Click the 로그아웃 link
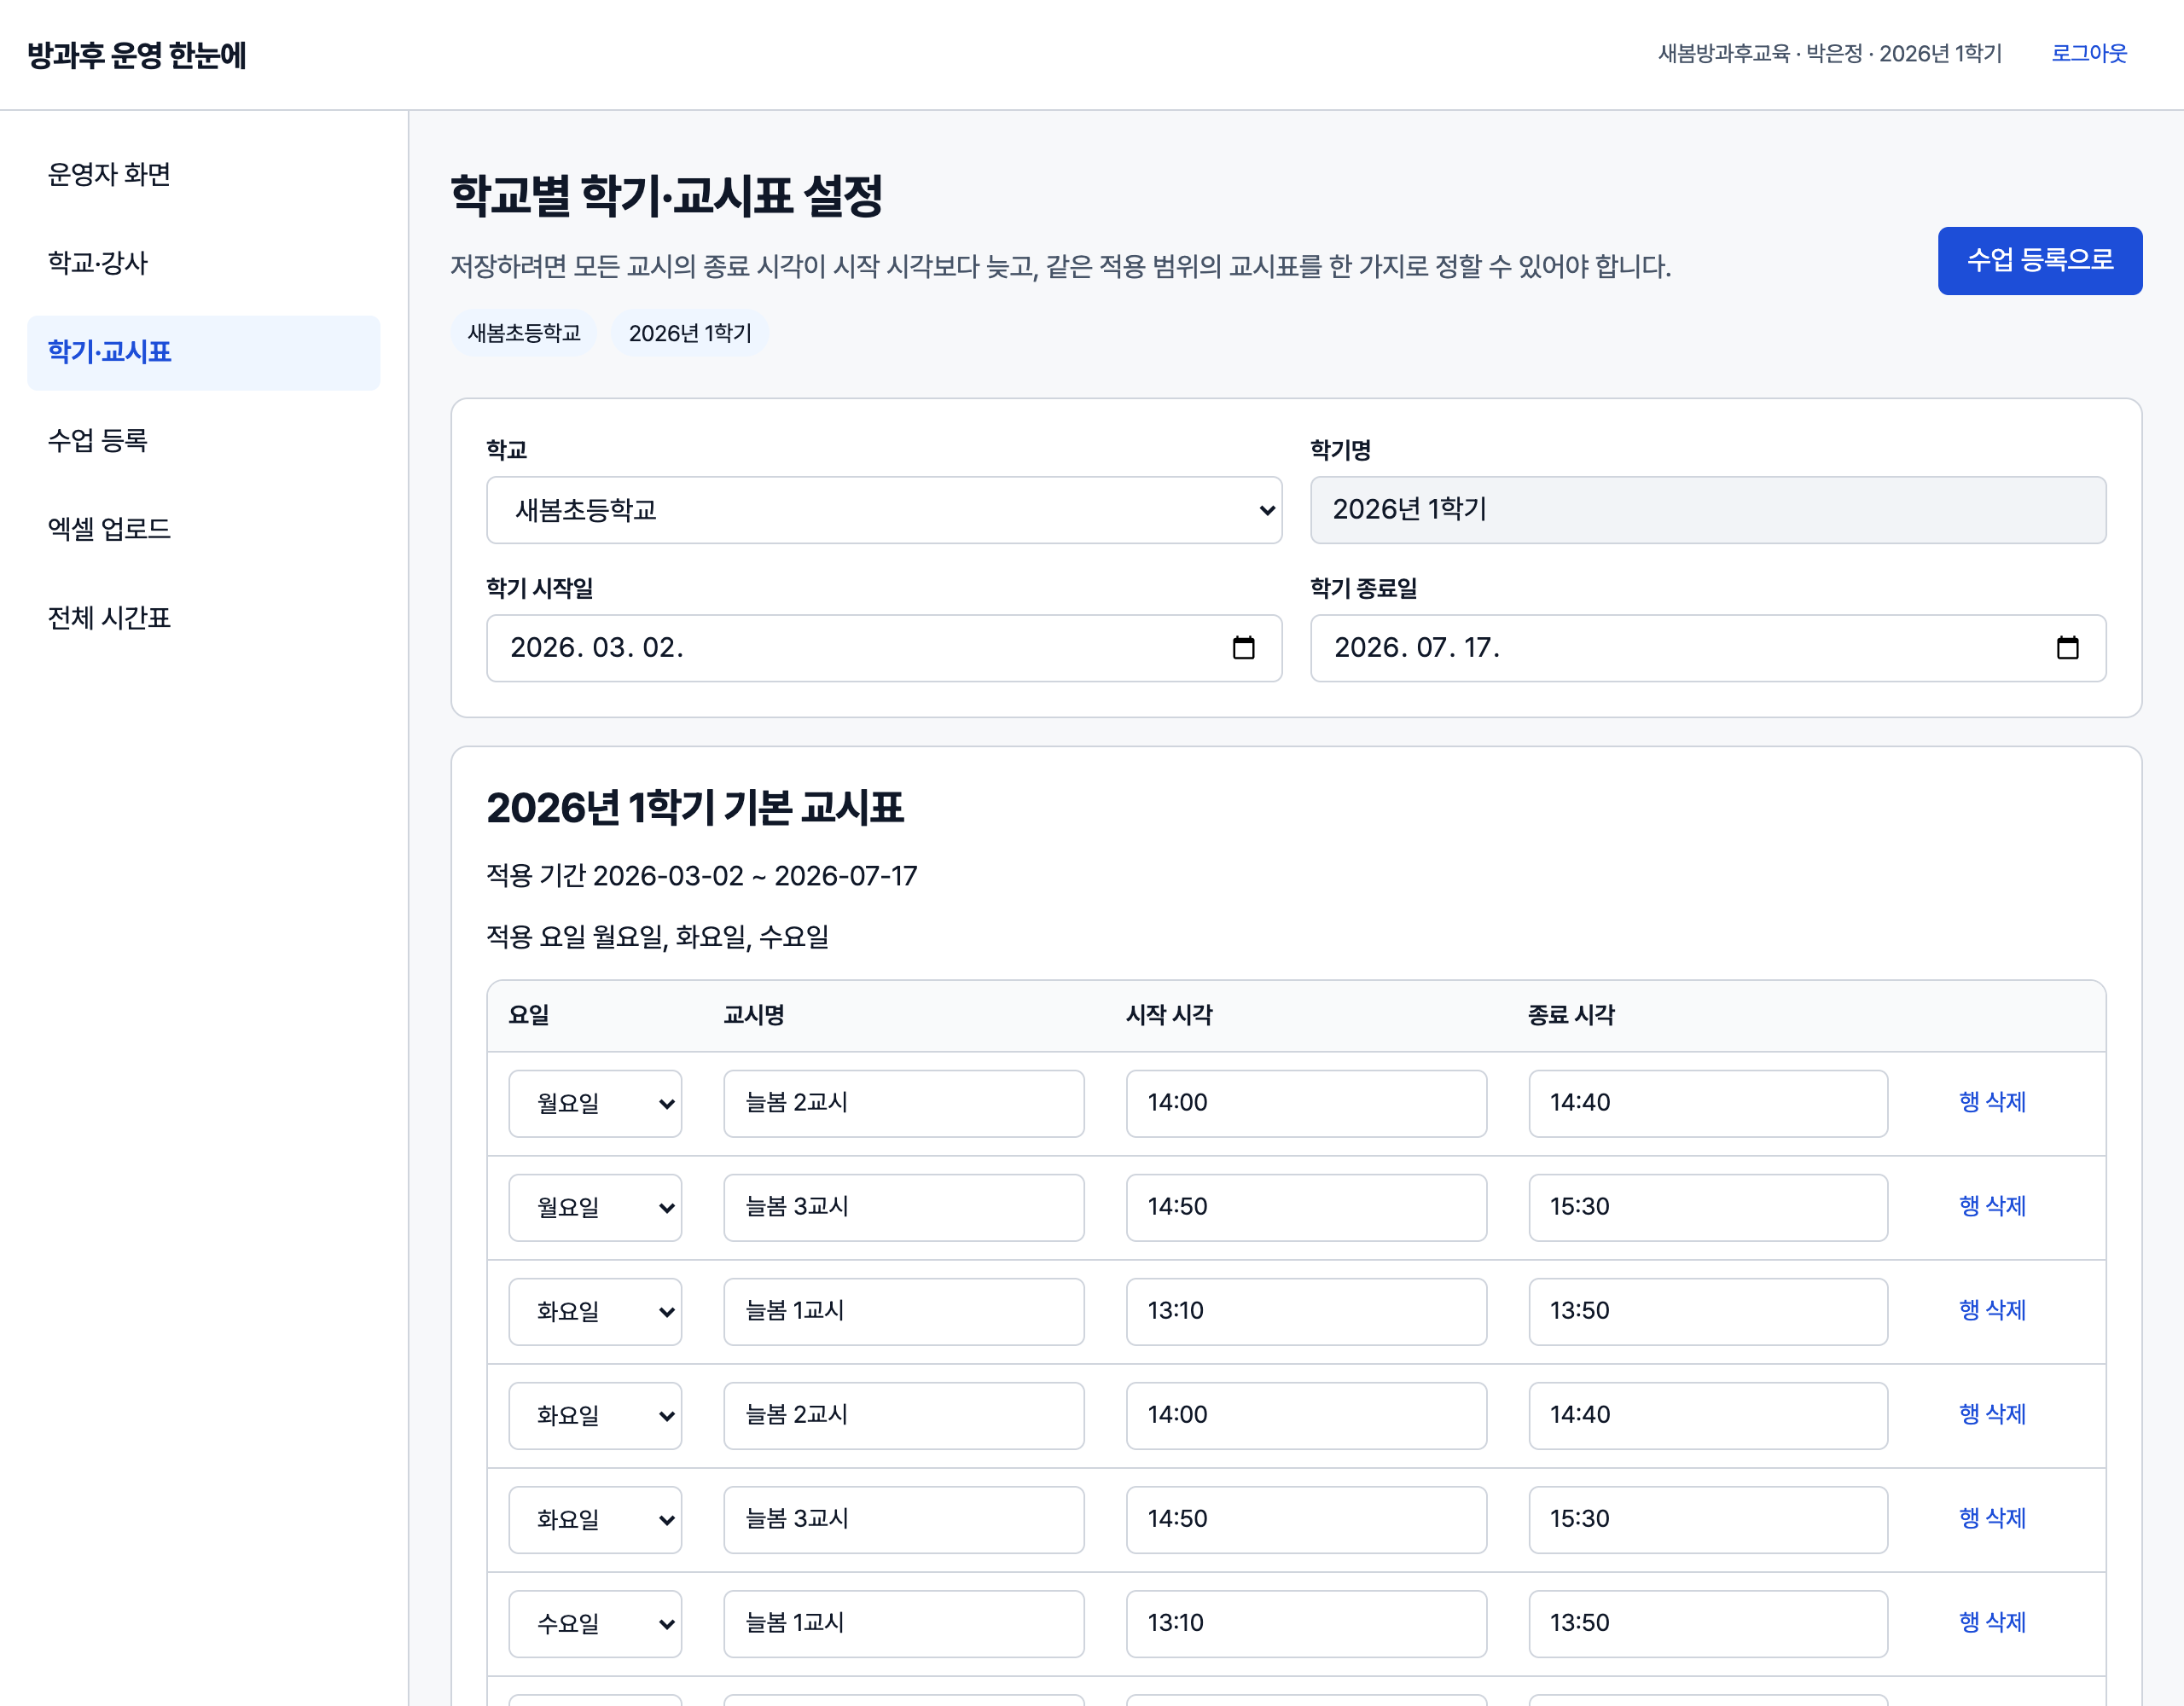2184x1706 pixels. tap(2089, 54)
